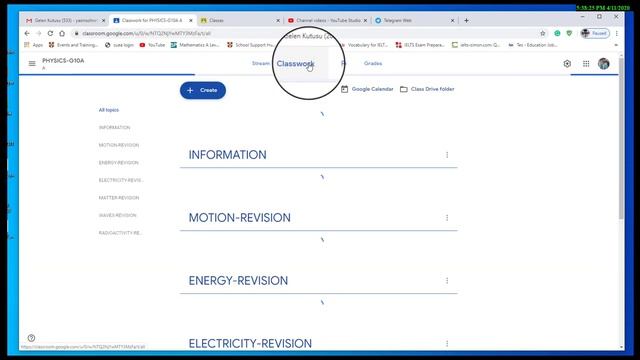Go back with browser back arrow
Image resolution: width=640 pixels, height=360 pixels.
(27, 33)
